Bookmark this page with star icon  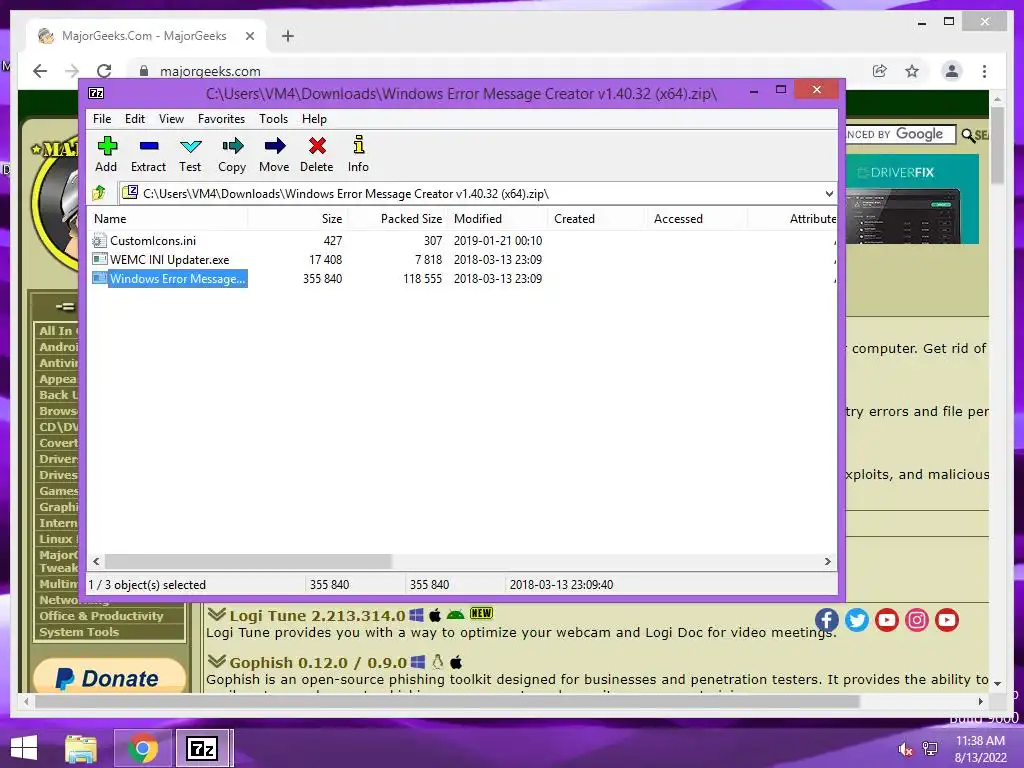[912, 71]
